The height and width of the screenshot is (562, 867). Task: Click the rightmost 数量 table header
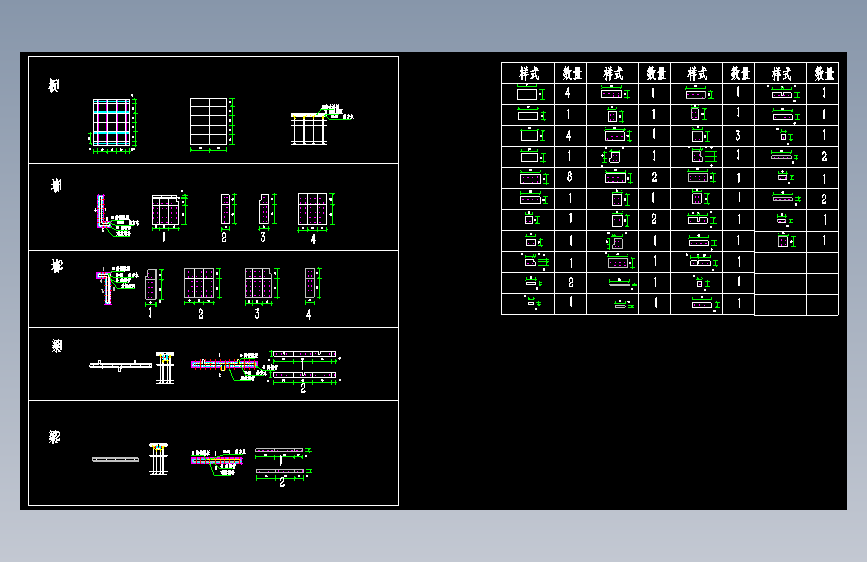click(824, 73)
